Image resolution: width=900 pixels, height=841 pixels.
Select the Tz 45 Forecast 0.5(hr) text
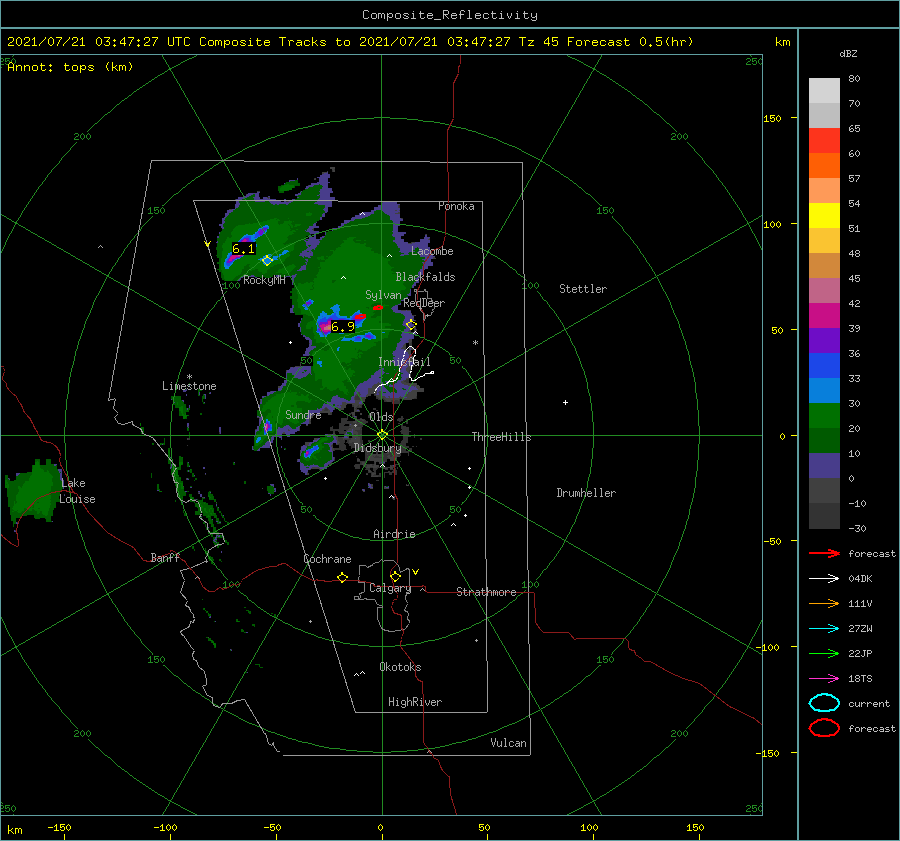pos(606,42)
